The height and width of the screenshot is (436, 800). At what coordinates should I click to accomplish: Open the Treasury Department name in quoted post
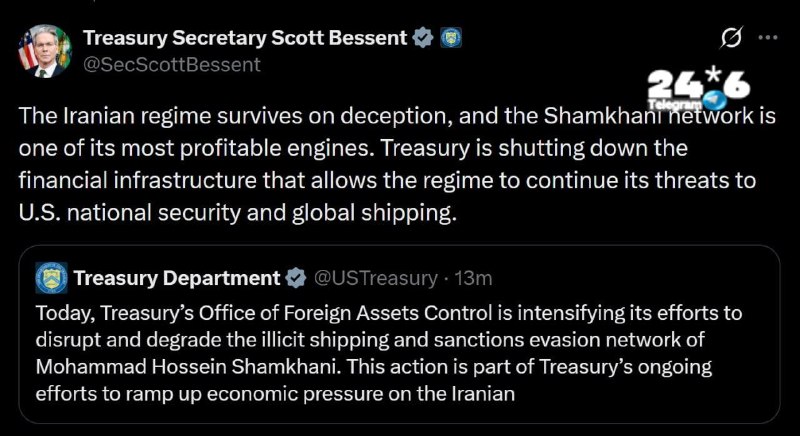click(177, 278)
